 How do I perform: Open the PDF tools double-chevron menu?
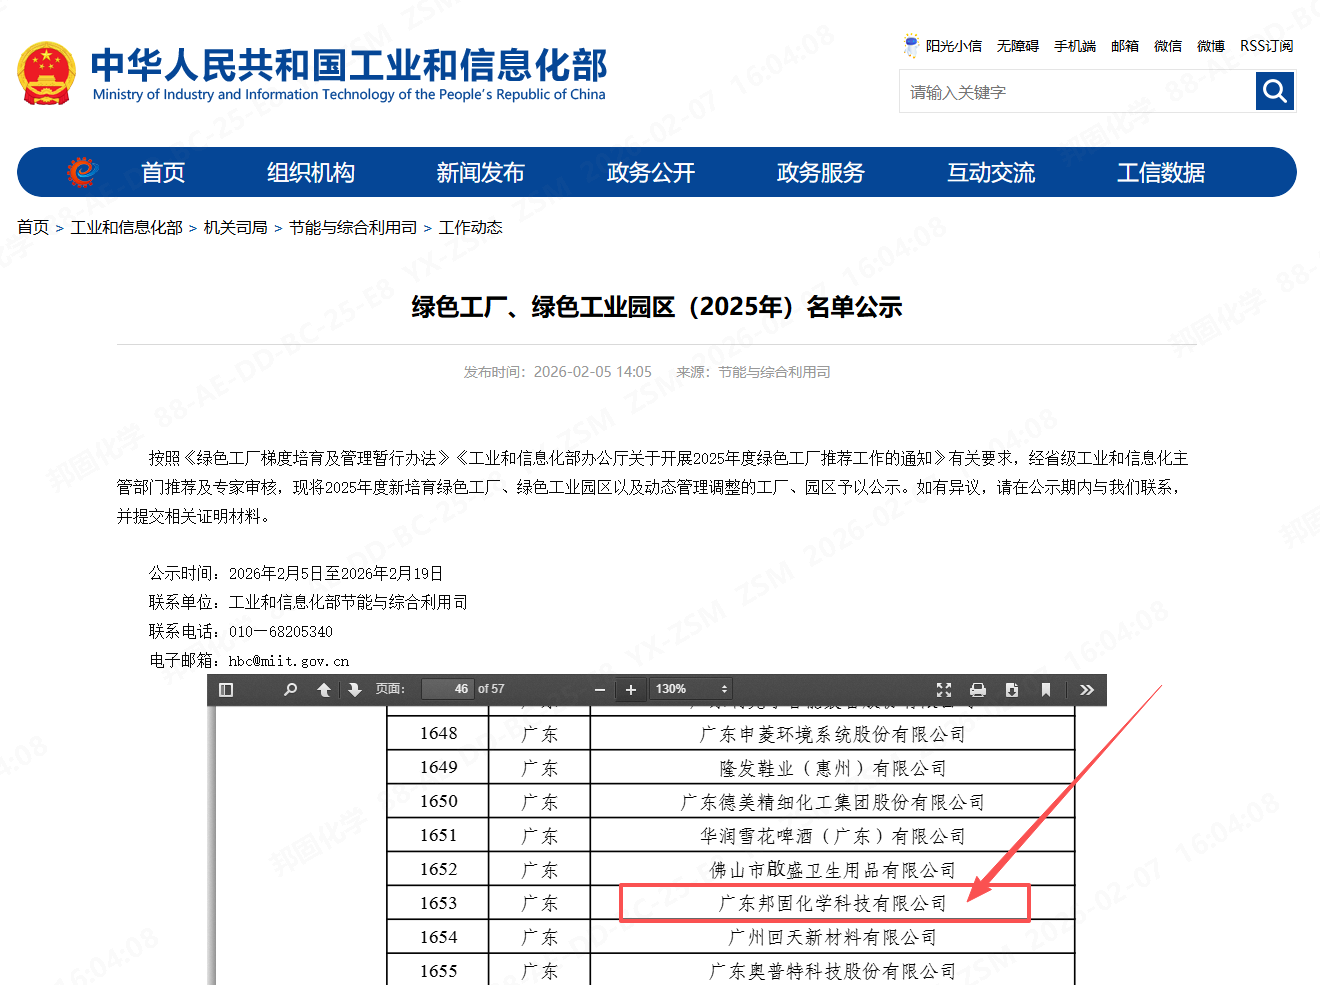tap(1087, 690)
